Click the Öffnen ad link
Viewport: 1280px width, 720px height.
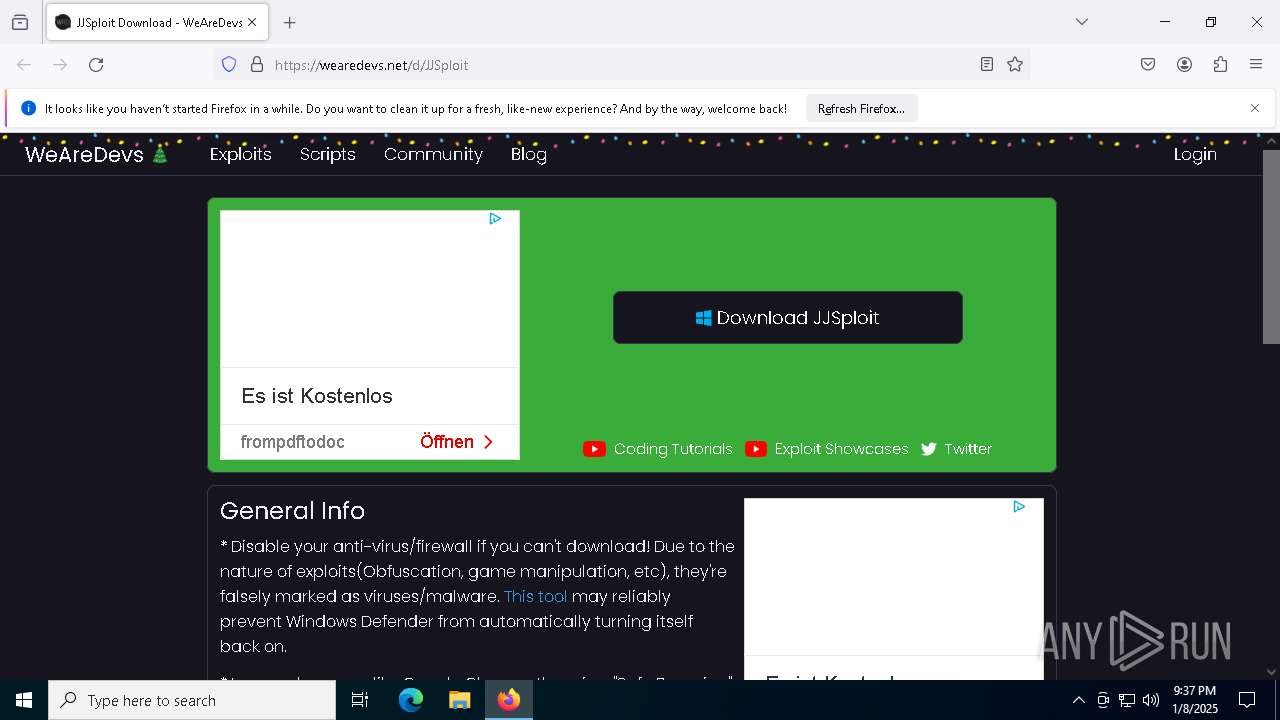tap(457, 442)
